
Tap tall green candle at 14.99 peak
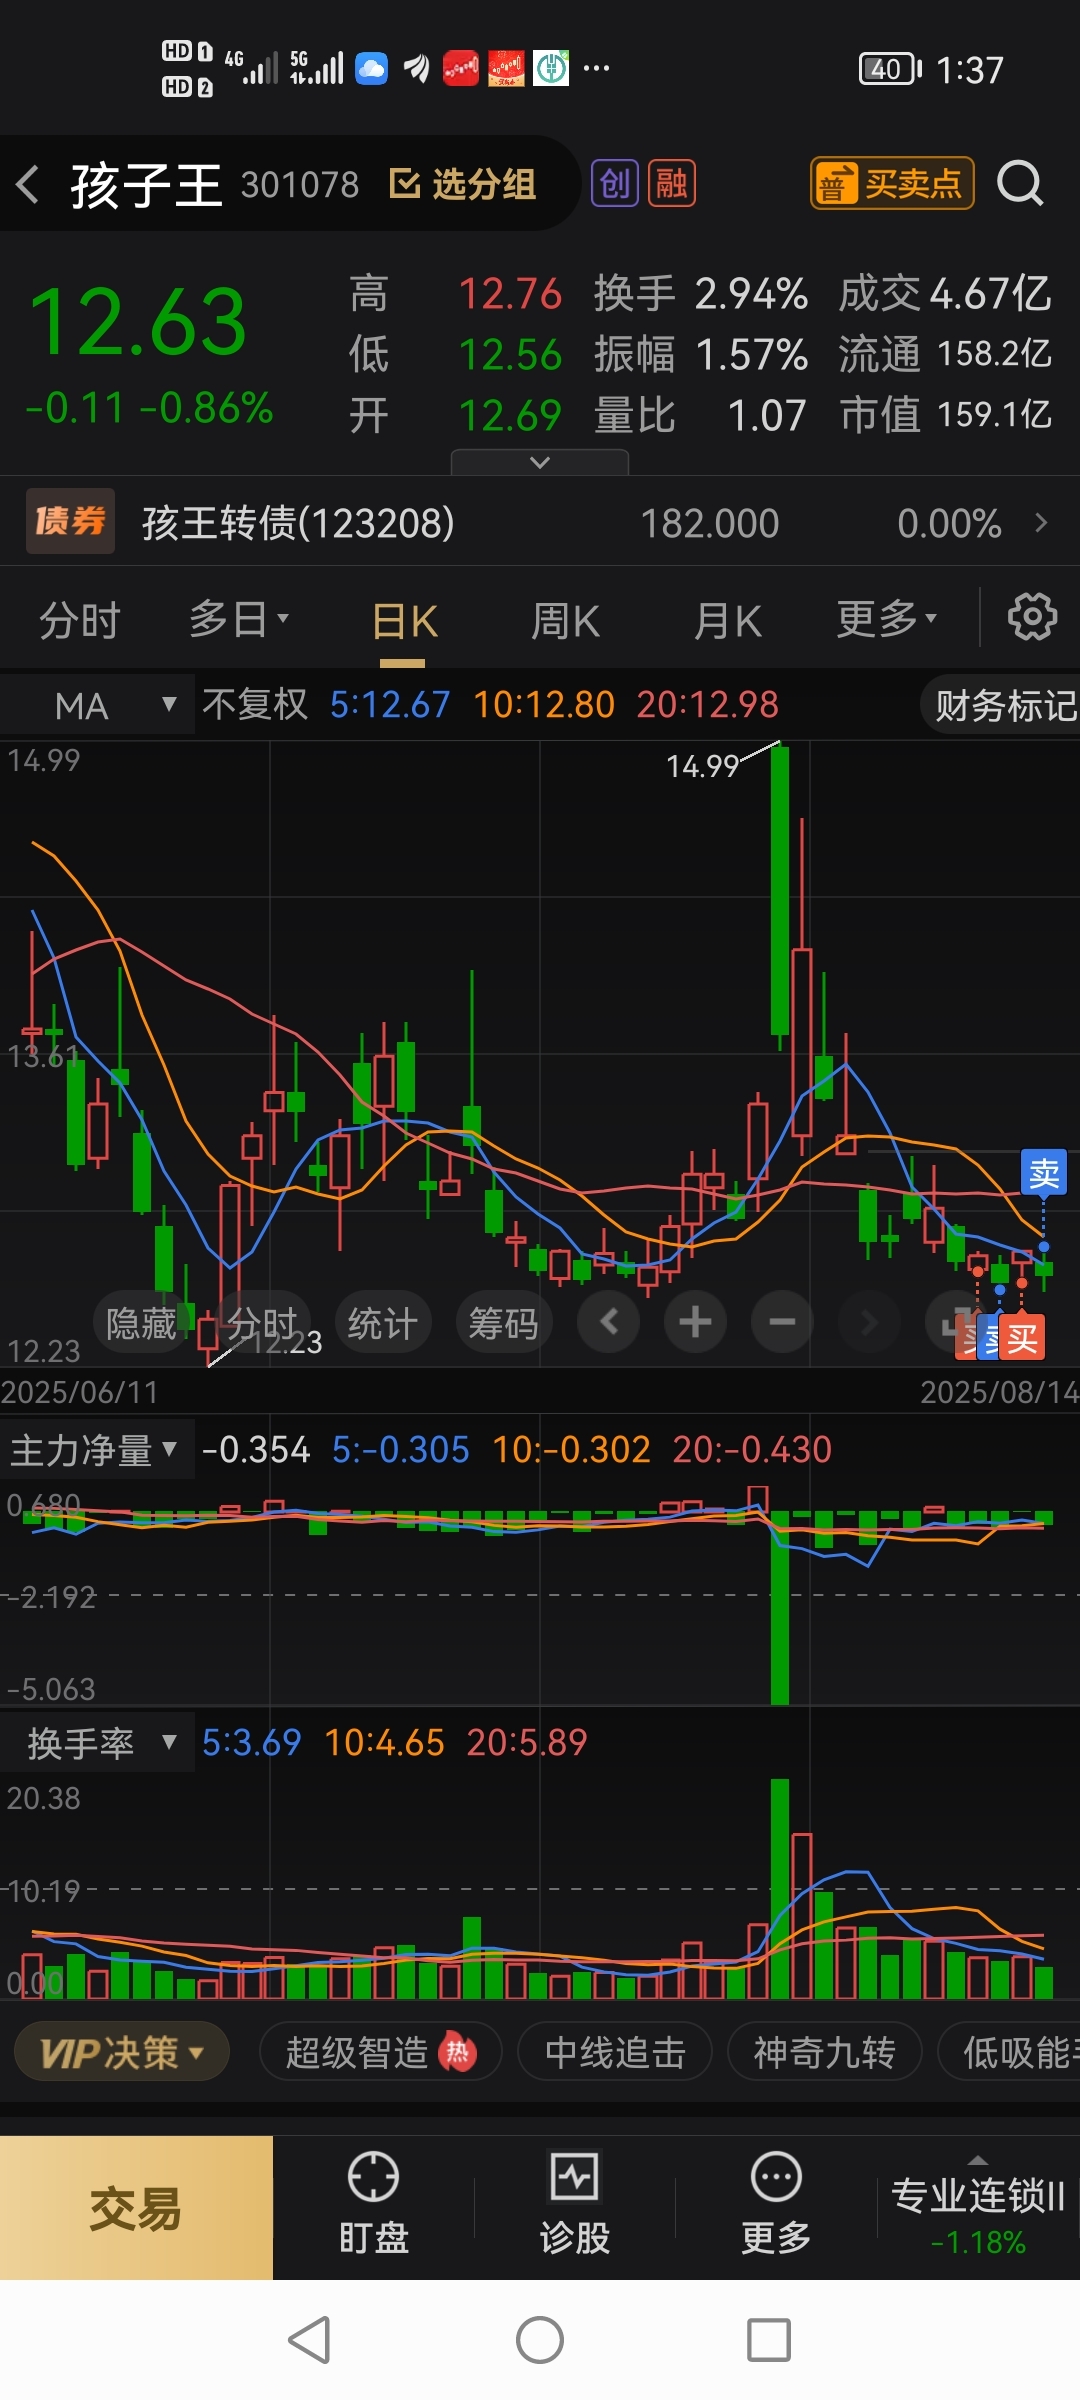780,890
